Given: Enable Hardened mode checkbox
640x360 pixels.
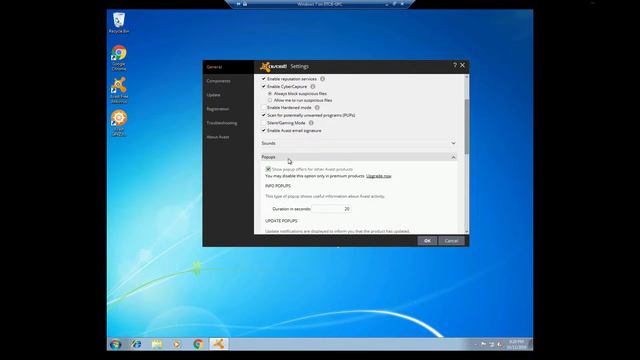Looking at the screenshot, I should tap(264, 108).
